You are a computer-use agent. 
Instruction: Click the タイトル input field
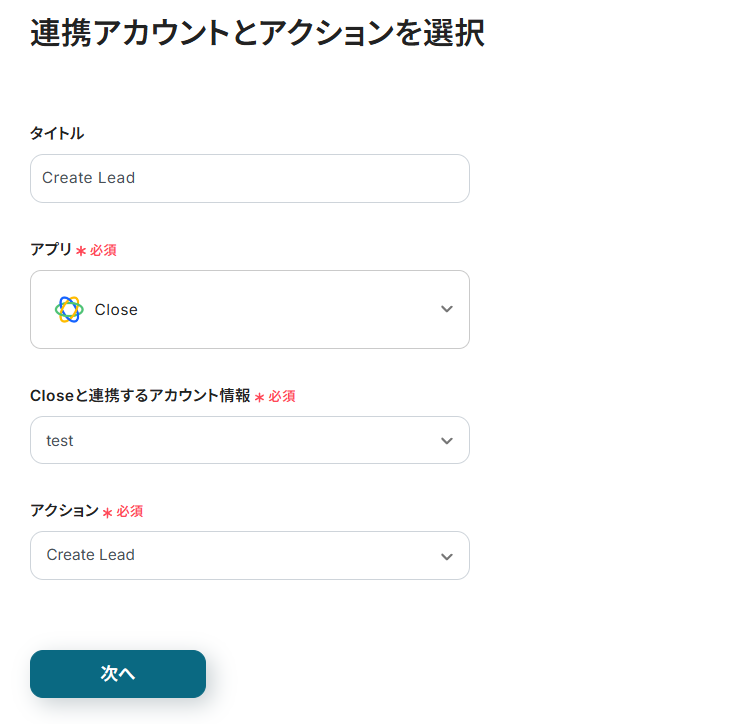[x=250, y=178]
